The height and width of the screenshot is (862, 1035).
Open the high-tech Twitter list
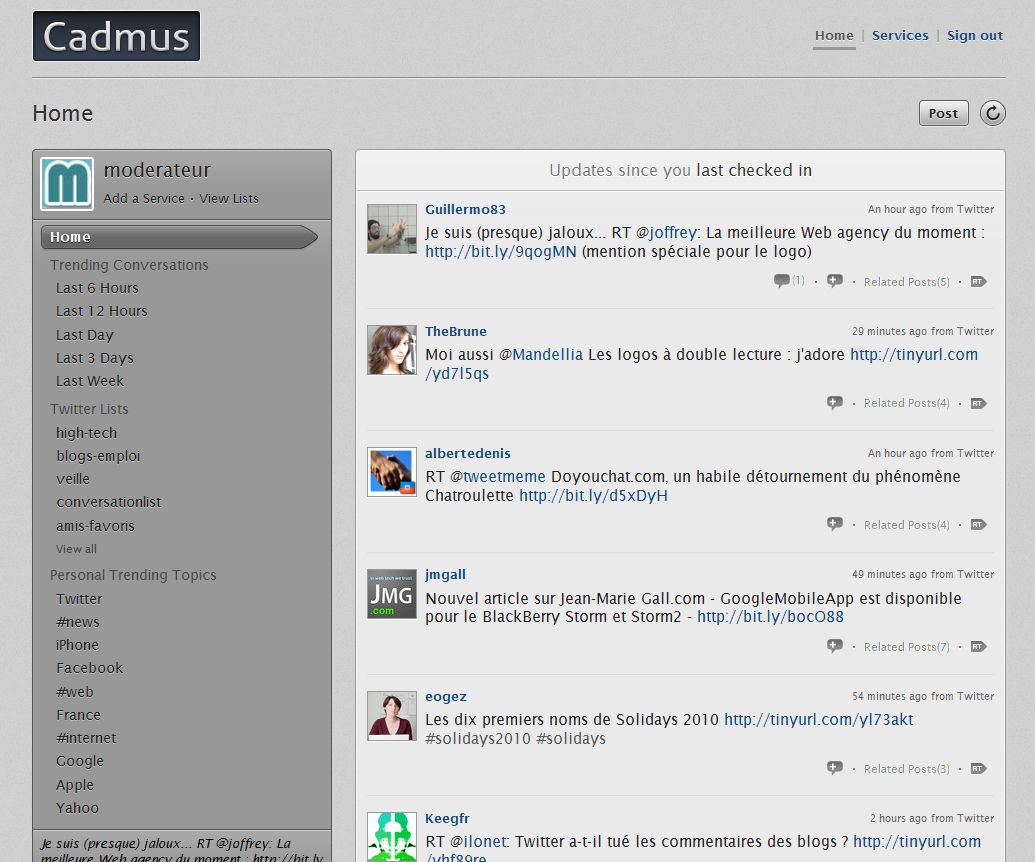(86, 433)
